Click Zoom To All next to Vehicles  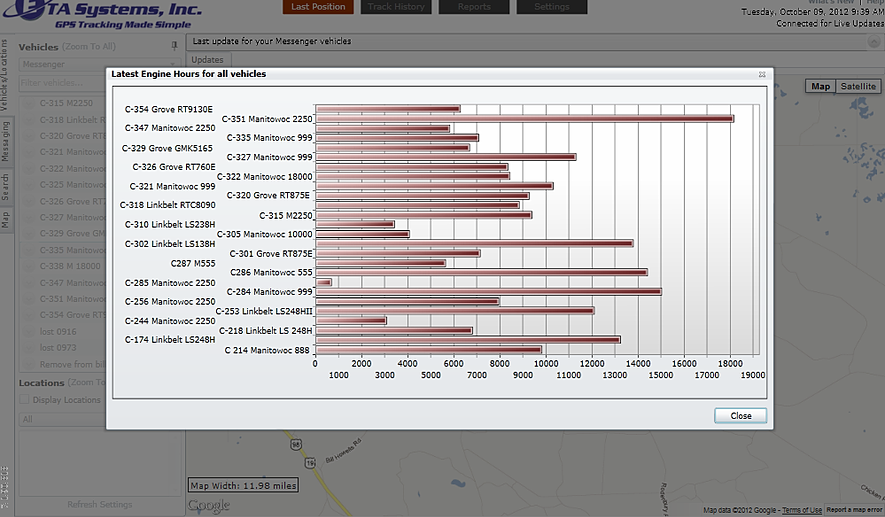89,46
